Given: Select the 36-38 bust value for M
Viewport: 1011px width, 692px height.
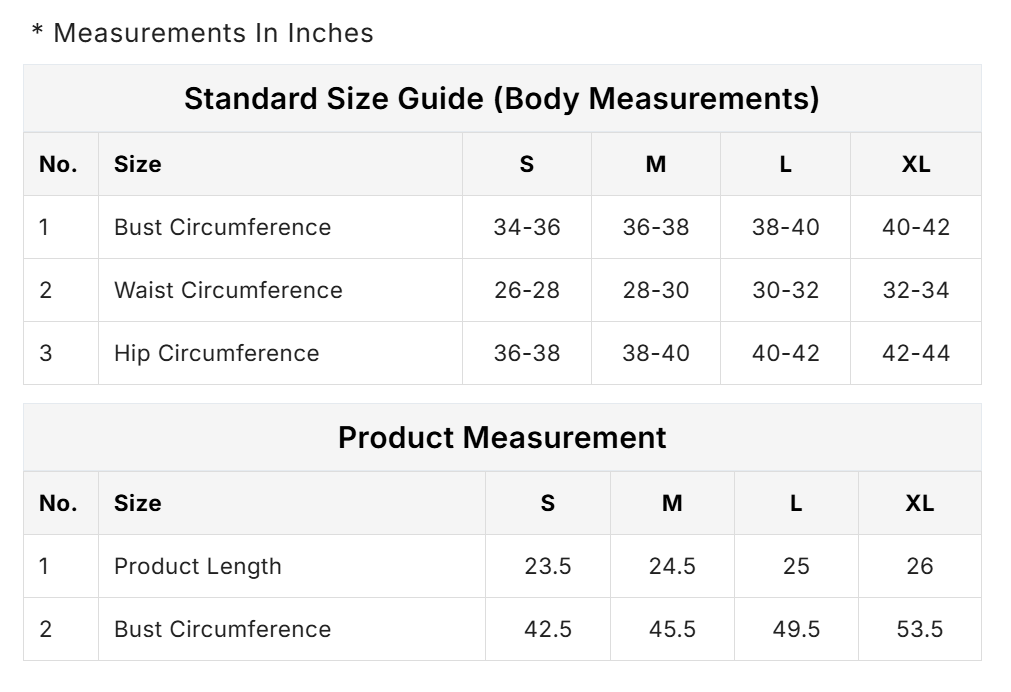Looking at the screenshot, I should [x=656, y=227].
